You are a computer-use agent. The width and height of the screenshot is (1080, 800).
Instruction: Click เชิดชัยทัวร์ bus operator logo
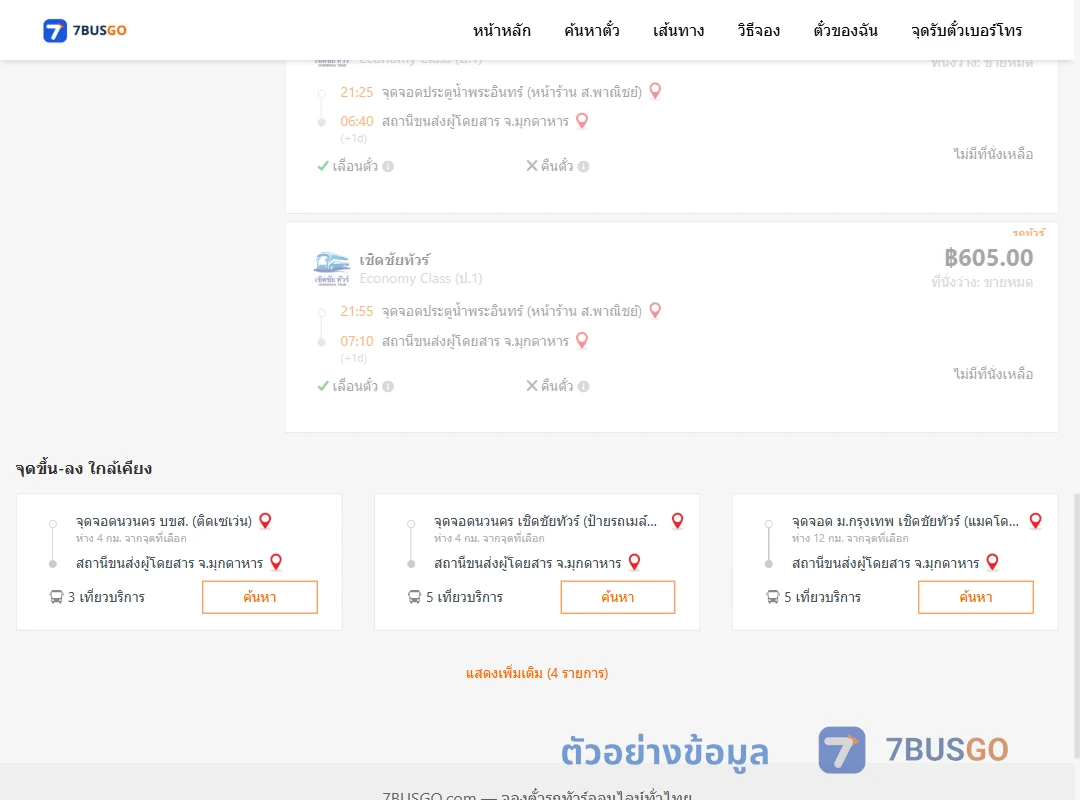[331, 268]
